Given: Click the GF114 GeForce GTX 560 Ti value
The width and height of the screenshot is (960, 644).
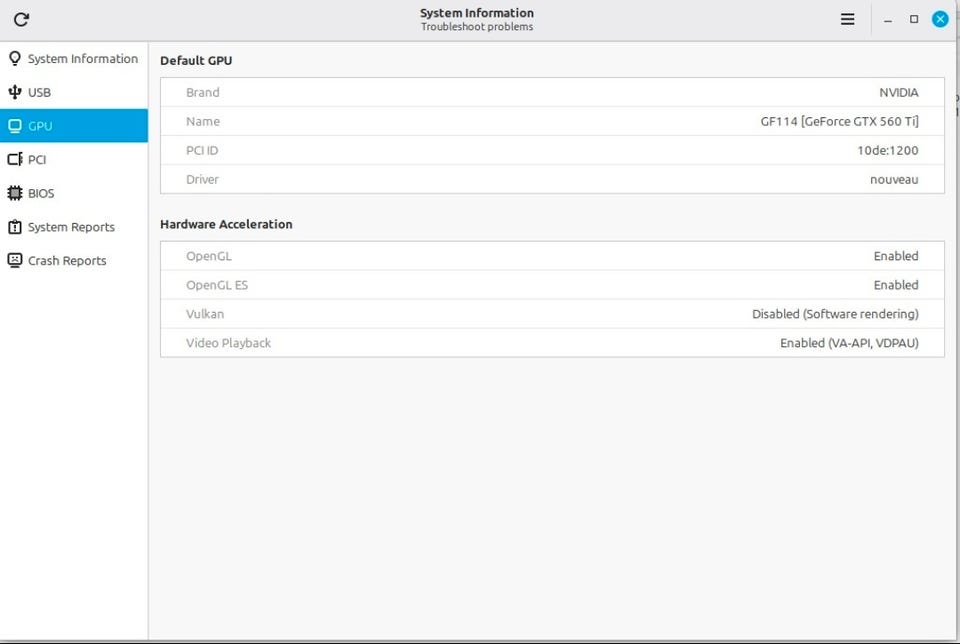Looking at the screenshot, I should click(839, 121).
